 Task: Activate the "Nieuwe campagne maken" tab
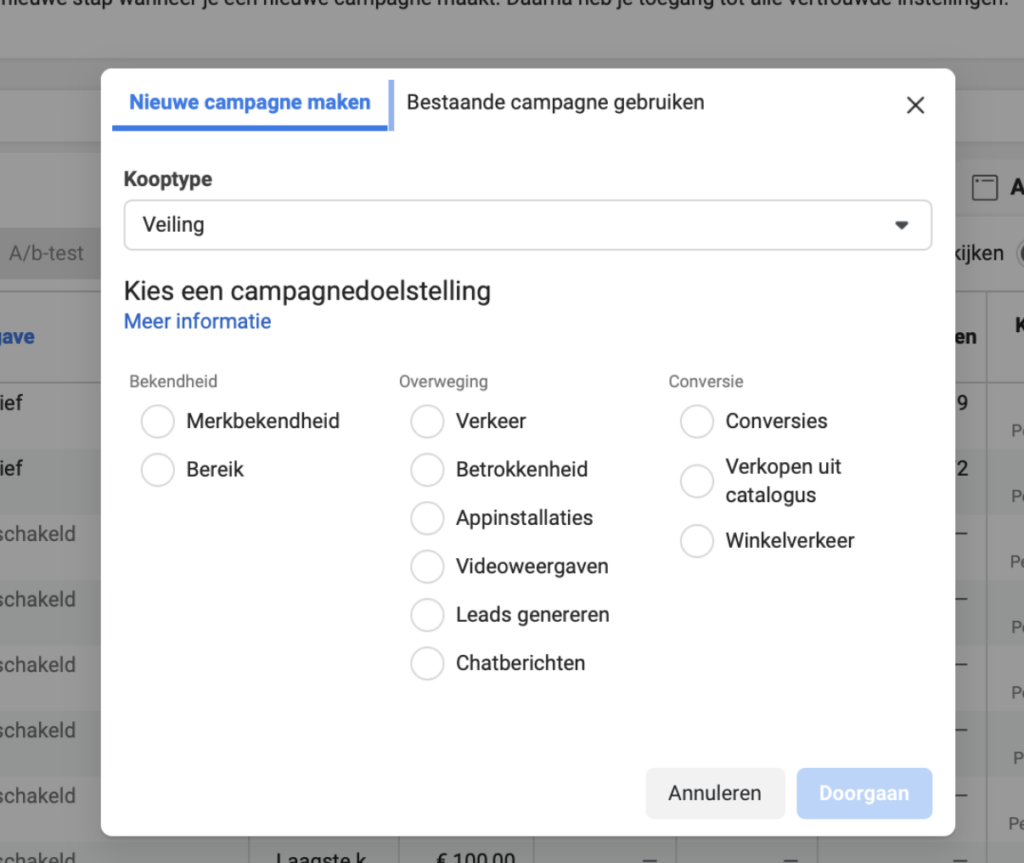tap(250, 102)
